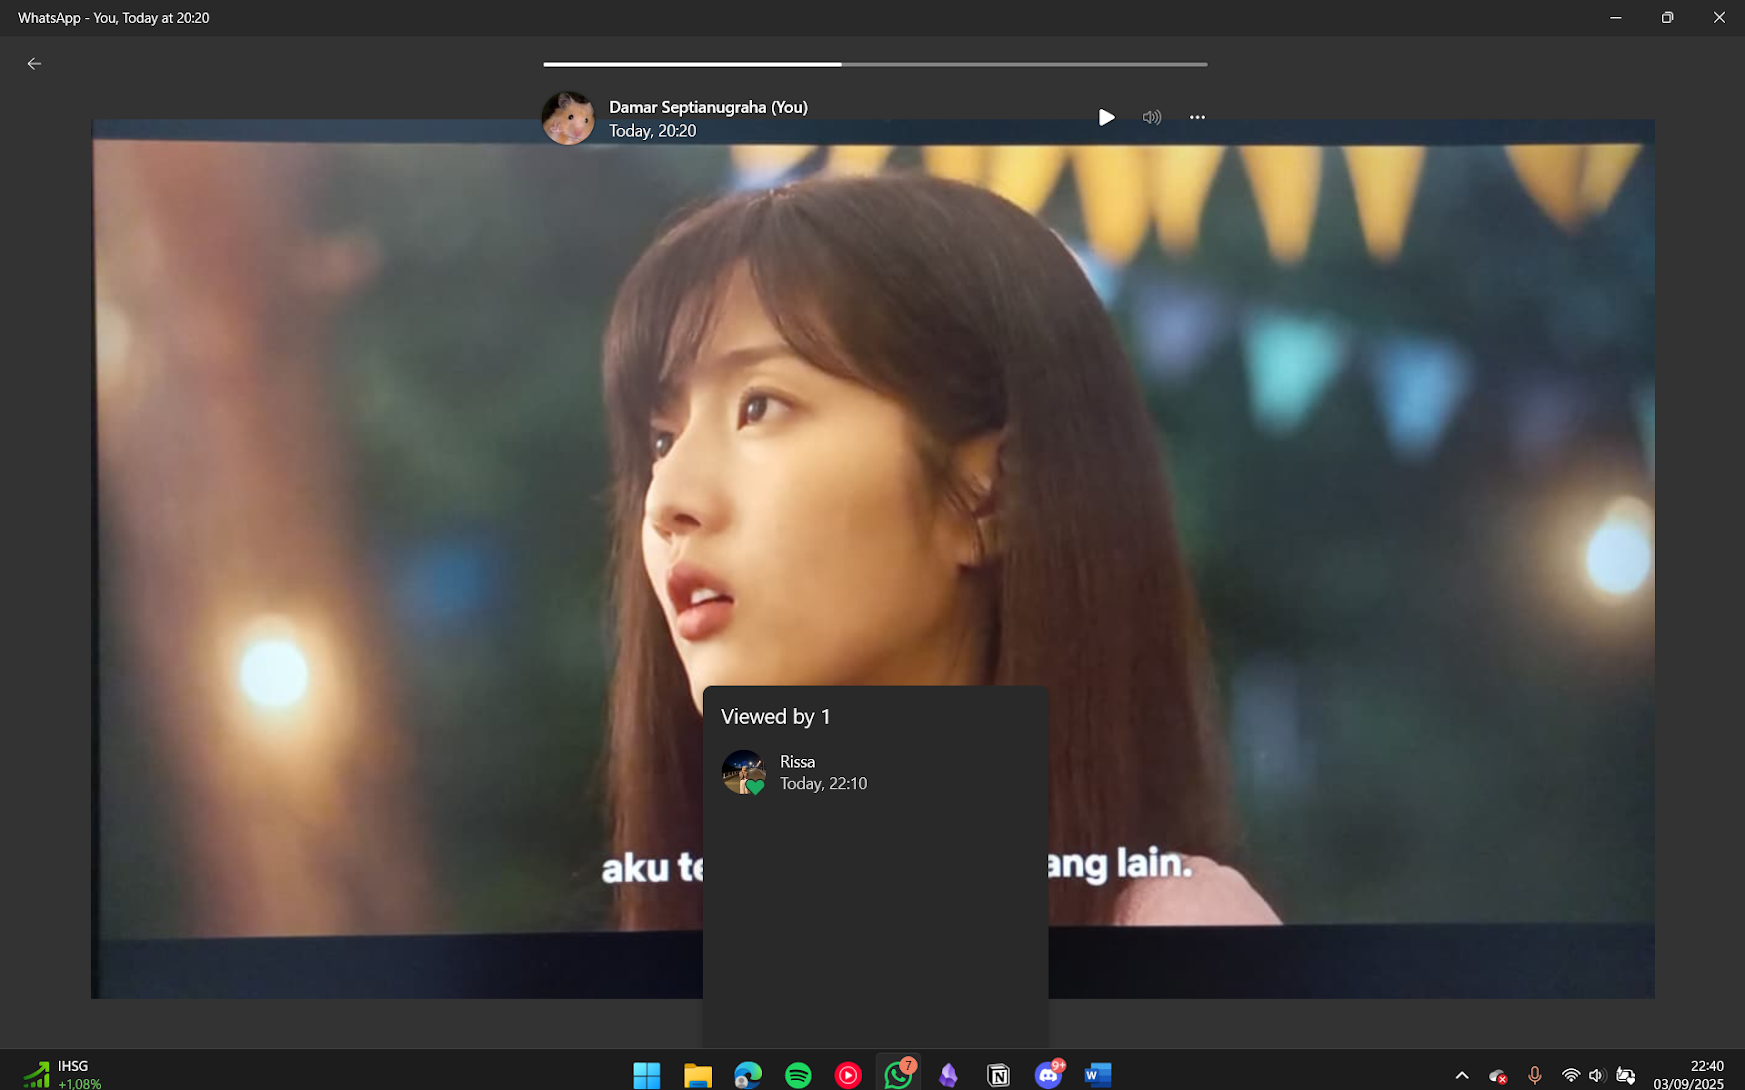Play the WhatsApp status video
1745x1090 pixels.
tap(1106, 117)
